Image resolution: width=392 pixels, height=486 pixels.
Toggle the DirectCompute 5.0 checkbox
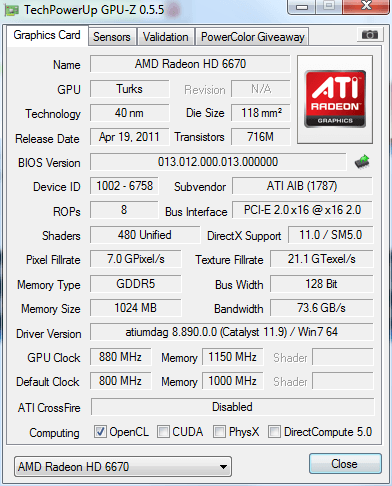click(274, 431)
